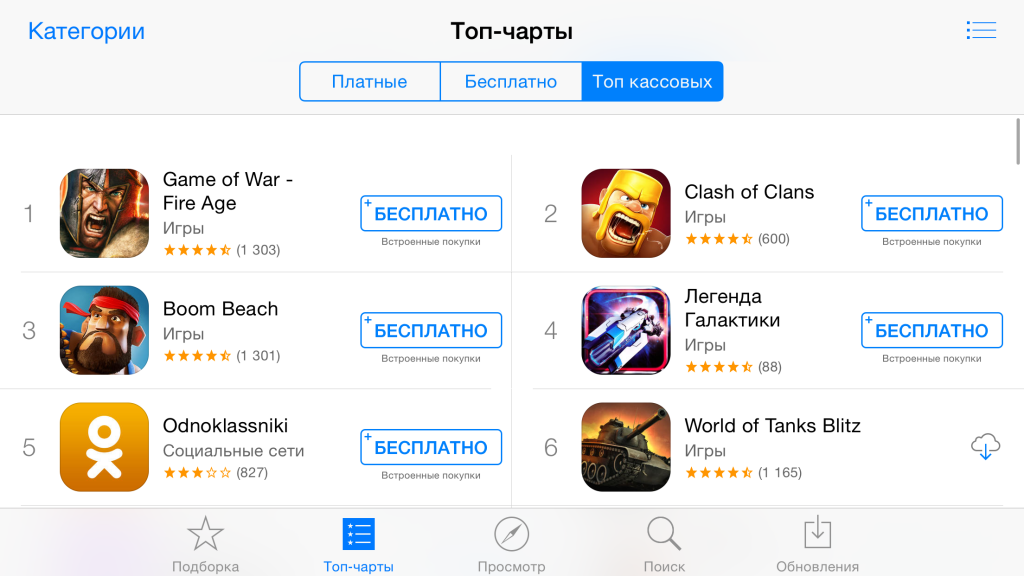
Task: Click the vertical scrollbar on the right
Action: coord(1017,142)
